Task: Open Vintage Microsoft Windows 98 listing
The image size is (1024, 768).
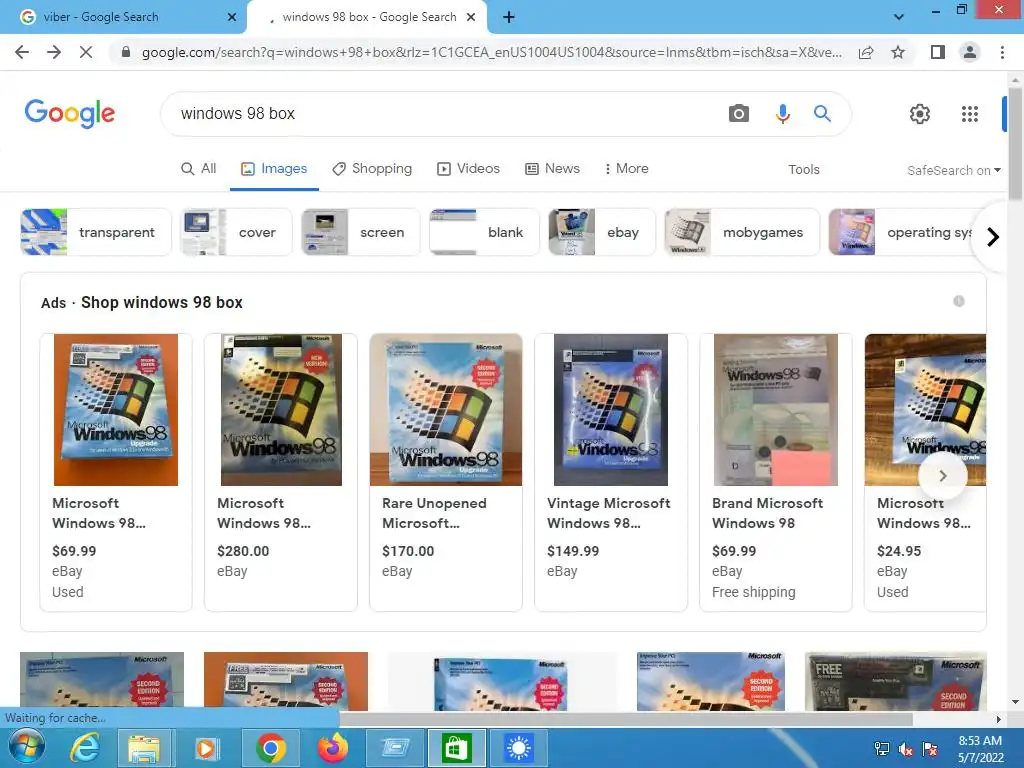Action: pos(611,472)
